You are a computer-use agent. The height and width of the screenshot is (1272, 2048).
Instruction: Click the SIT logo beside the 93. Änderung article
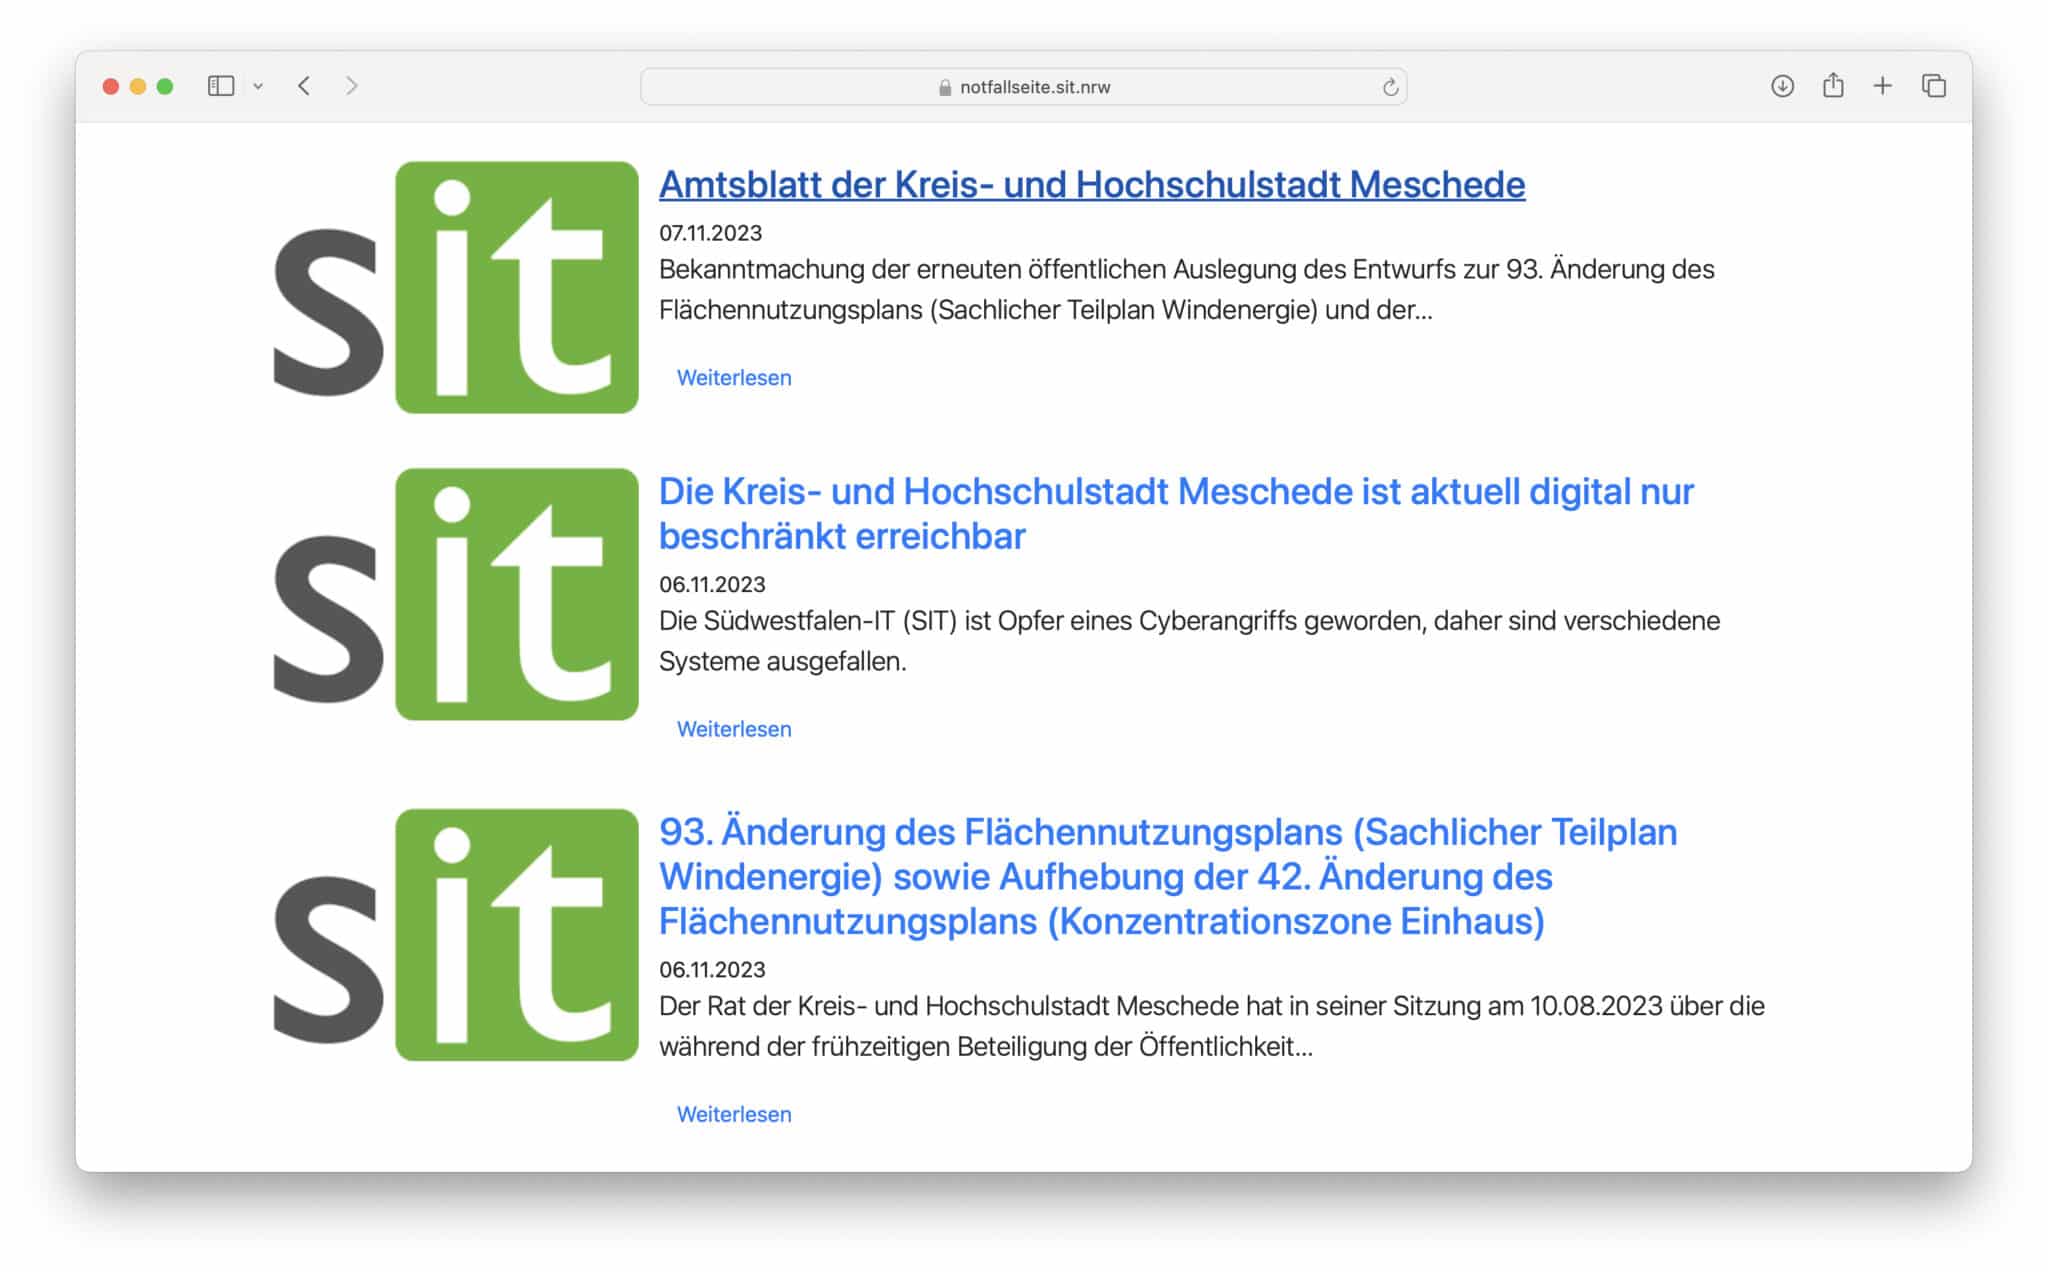pyautogui.click(x=456, y=935)
